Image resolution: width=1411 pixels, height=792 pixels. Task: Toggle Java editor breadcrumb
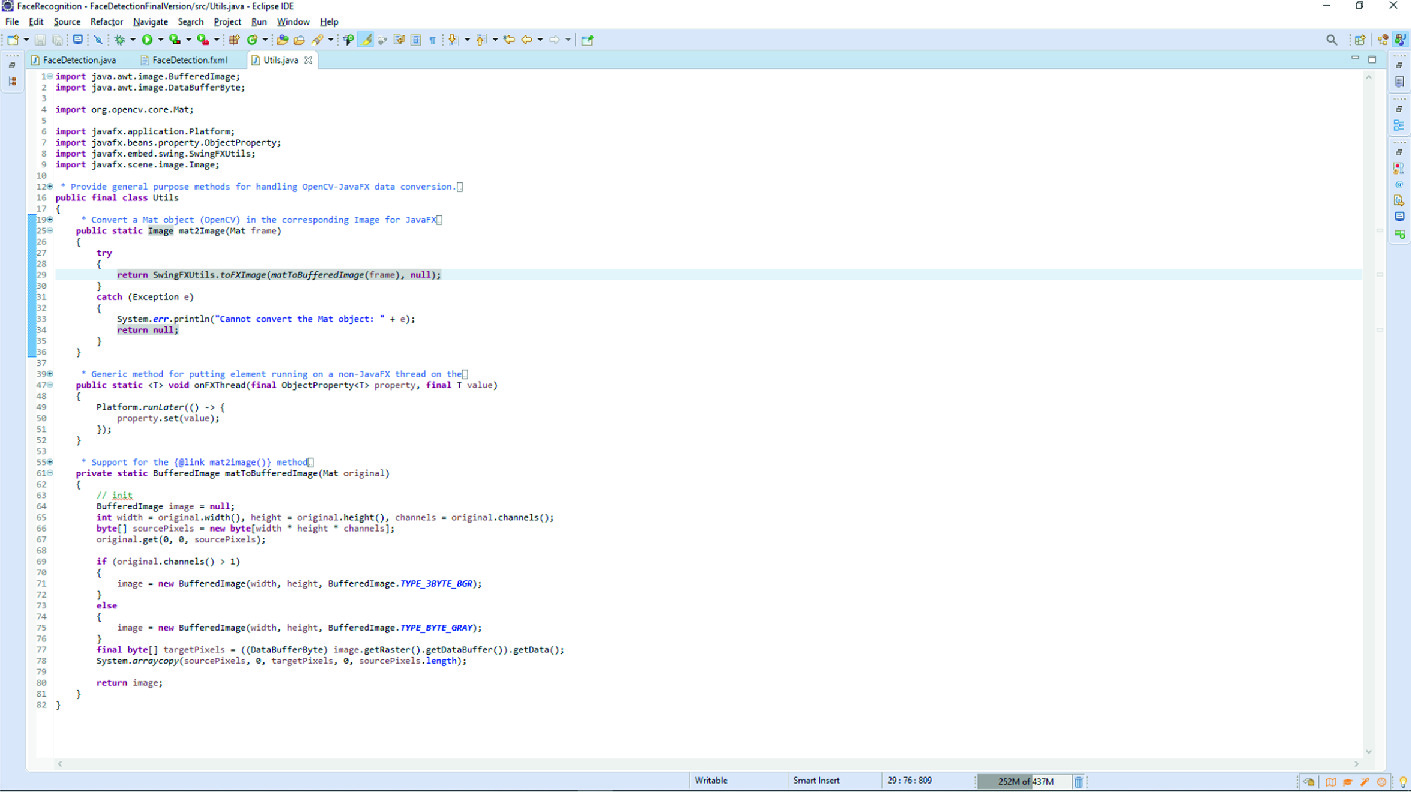tap(348, 40)
